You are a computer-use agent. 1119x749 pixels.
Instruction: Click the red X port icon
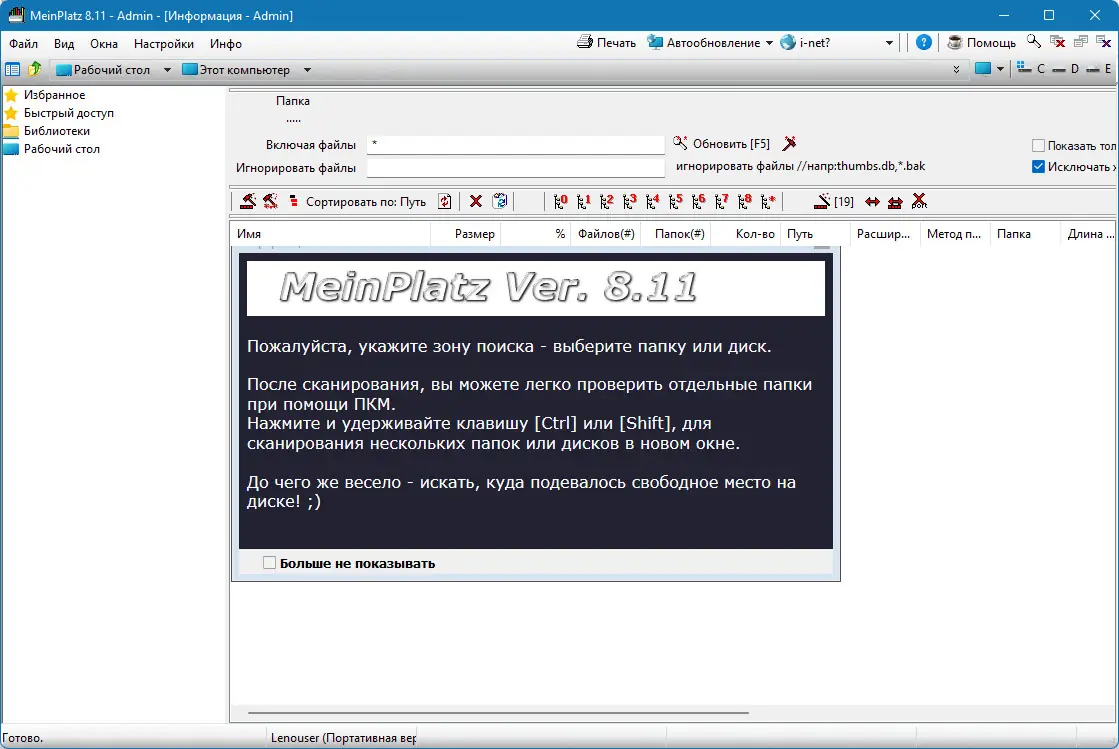pos(919,202)
